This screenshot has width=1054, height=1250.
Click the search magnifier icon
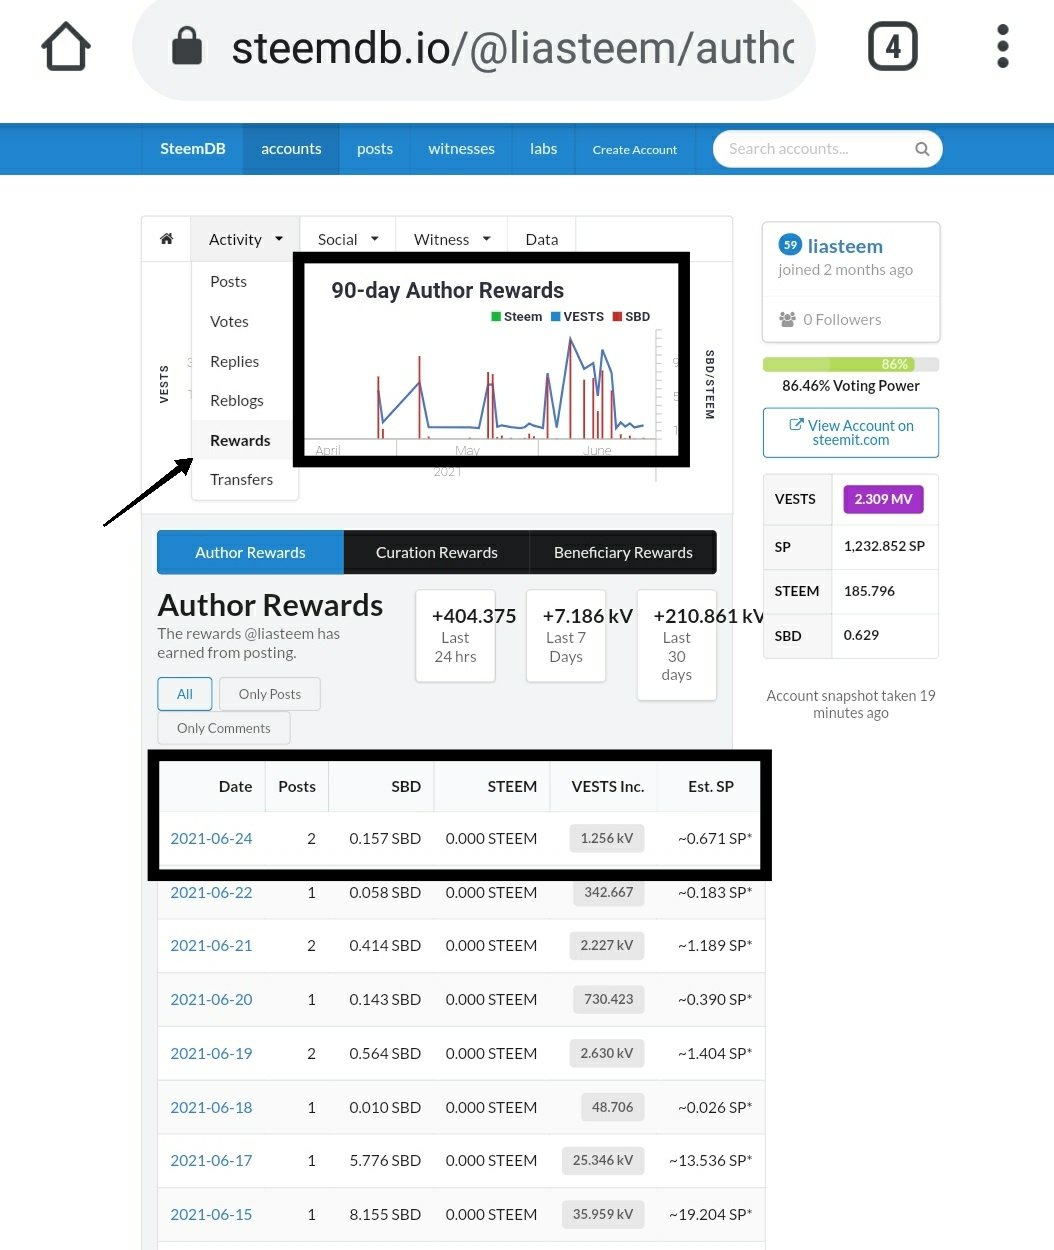point(922,149)
